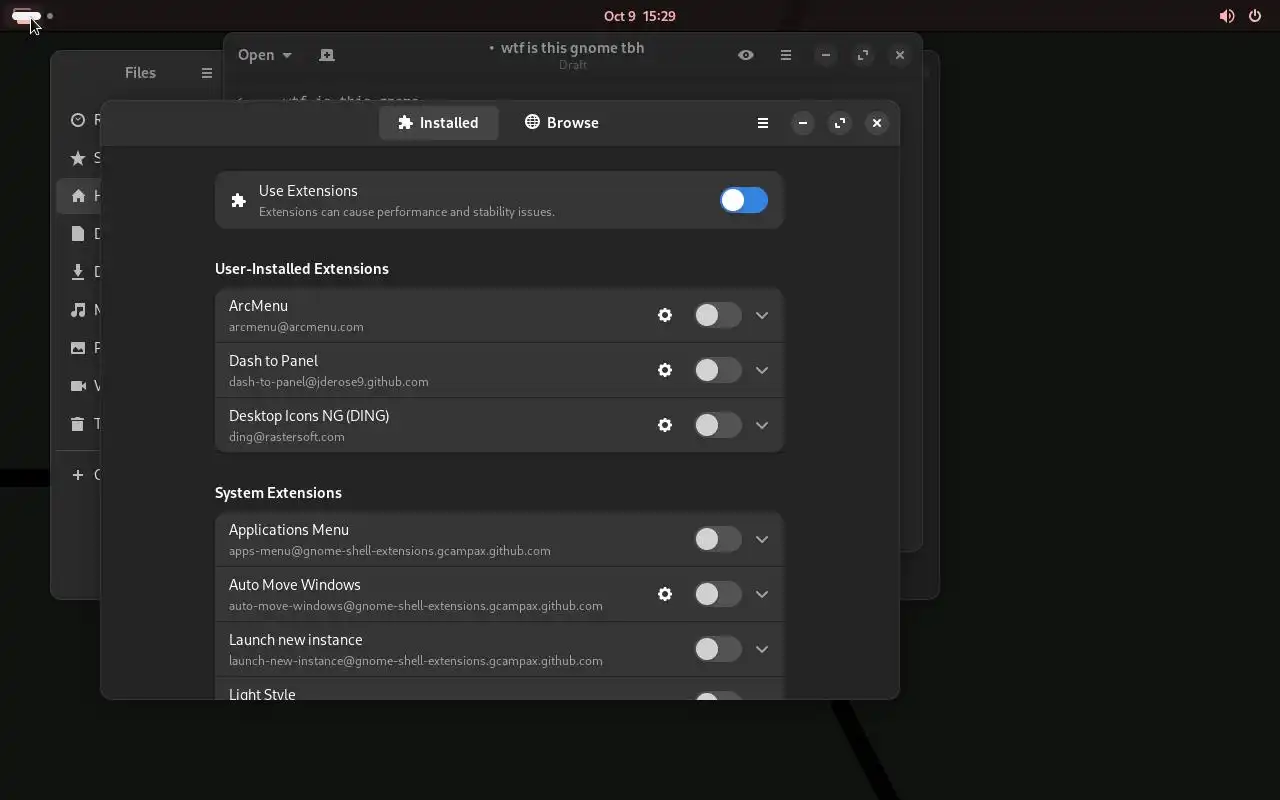Click the Files window title

140,73
